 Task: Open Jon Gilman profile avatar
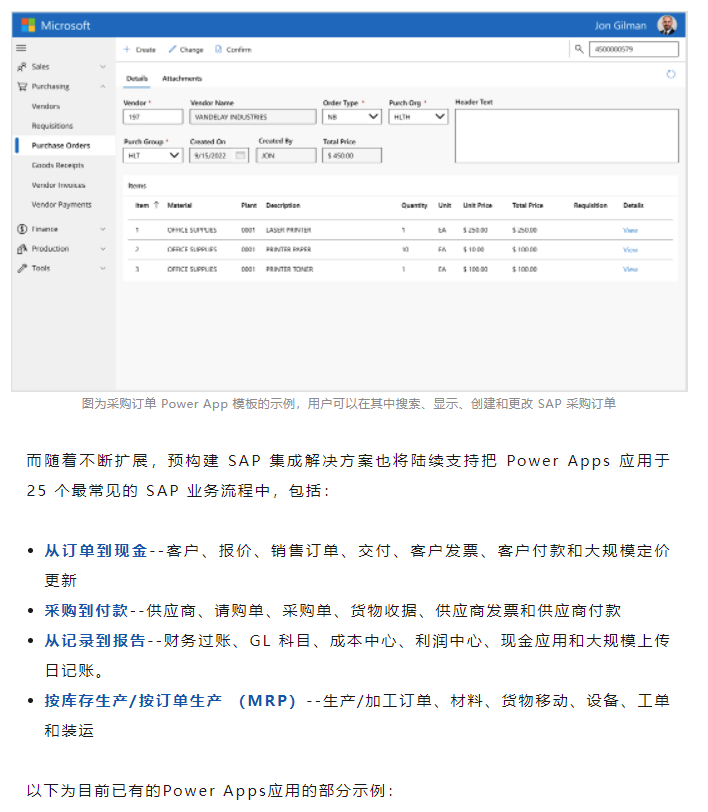click(x=667, y=25)
